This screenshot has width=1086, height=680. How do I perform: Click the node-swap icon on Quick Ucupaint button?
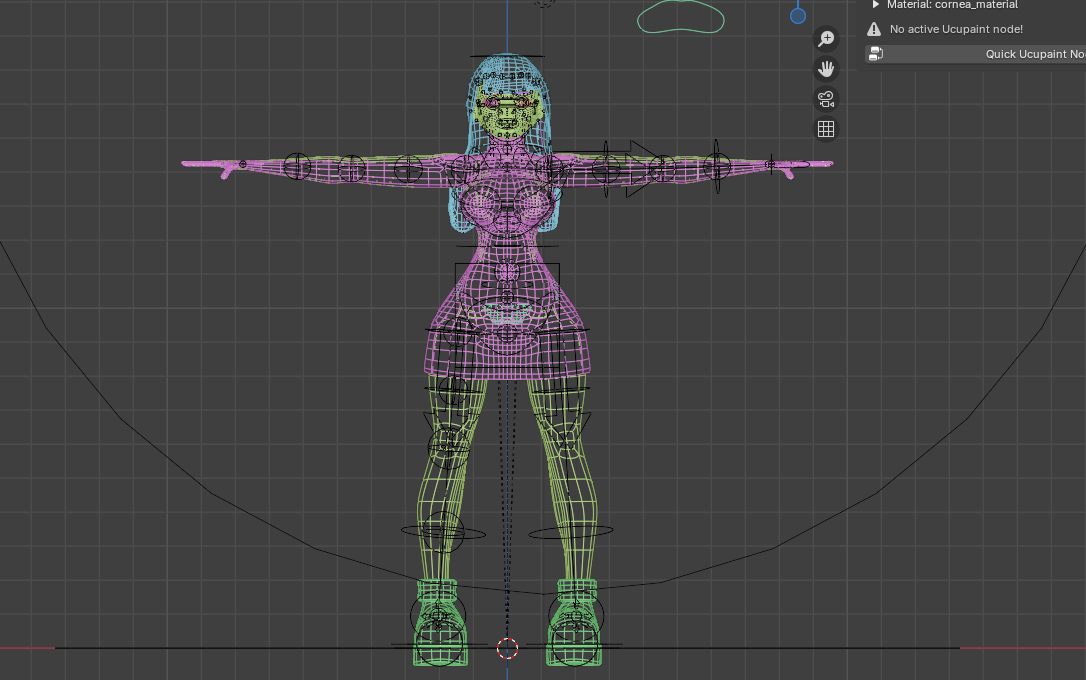coord(875,53)
